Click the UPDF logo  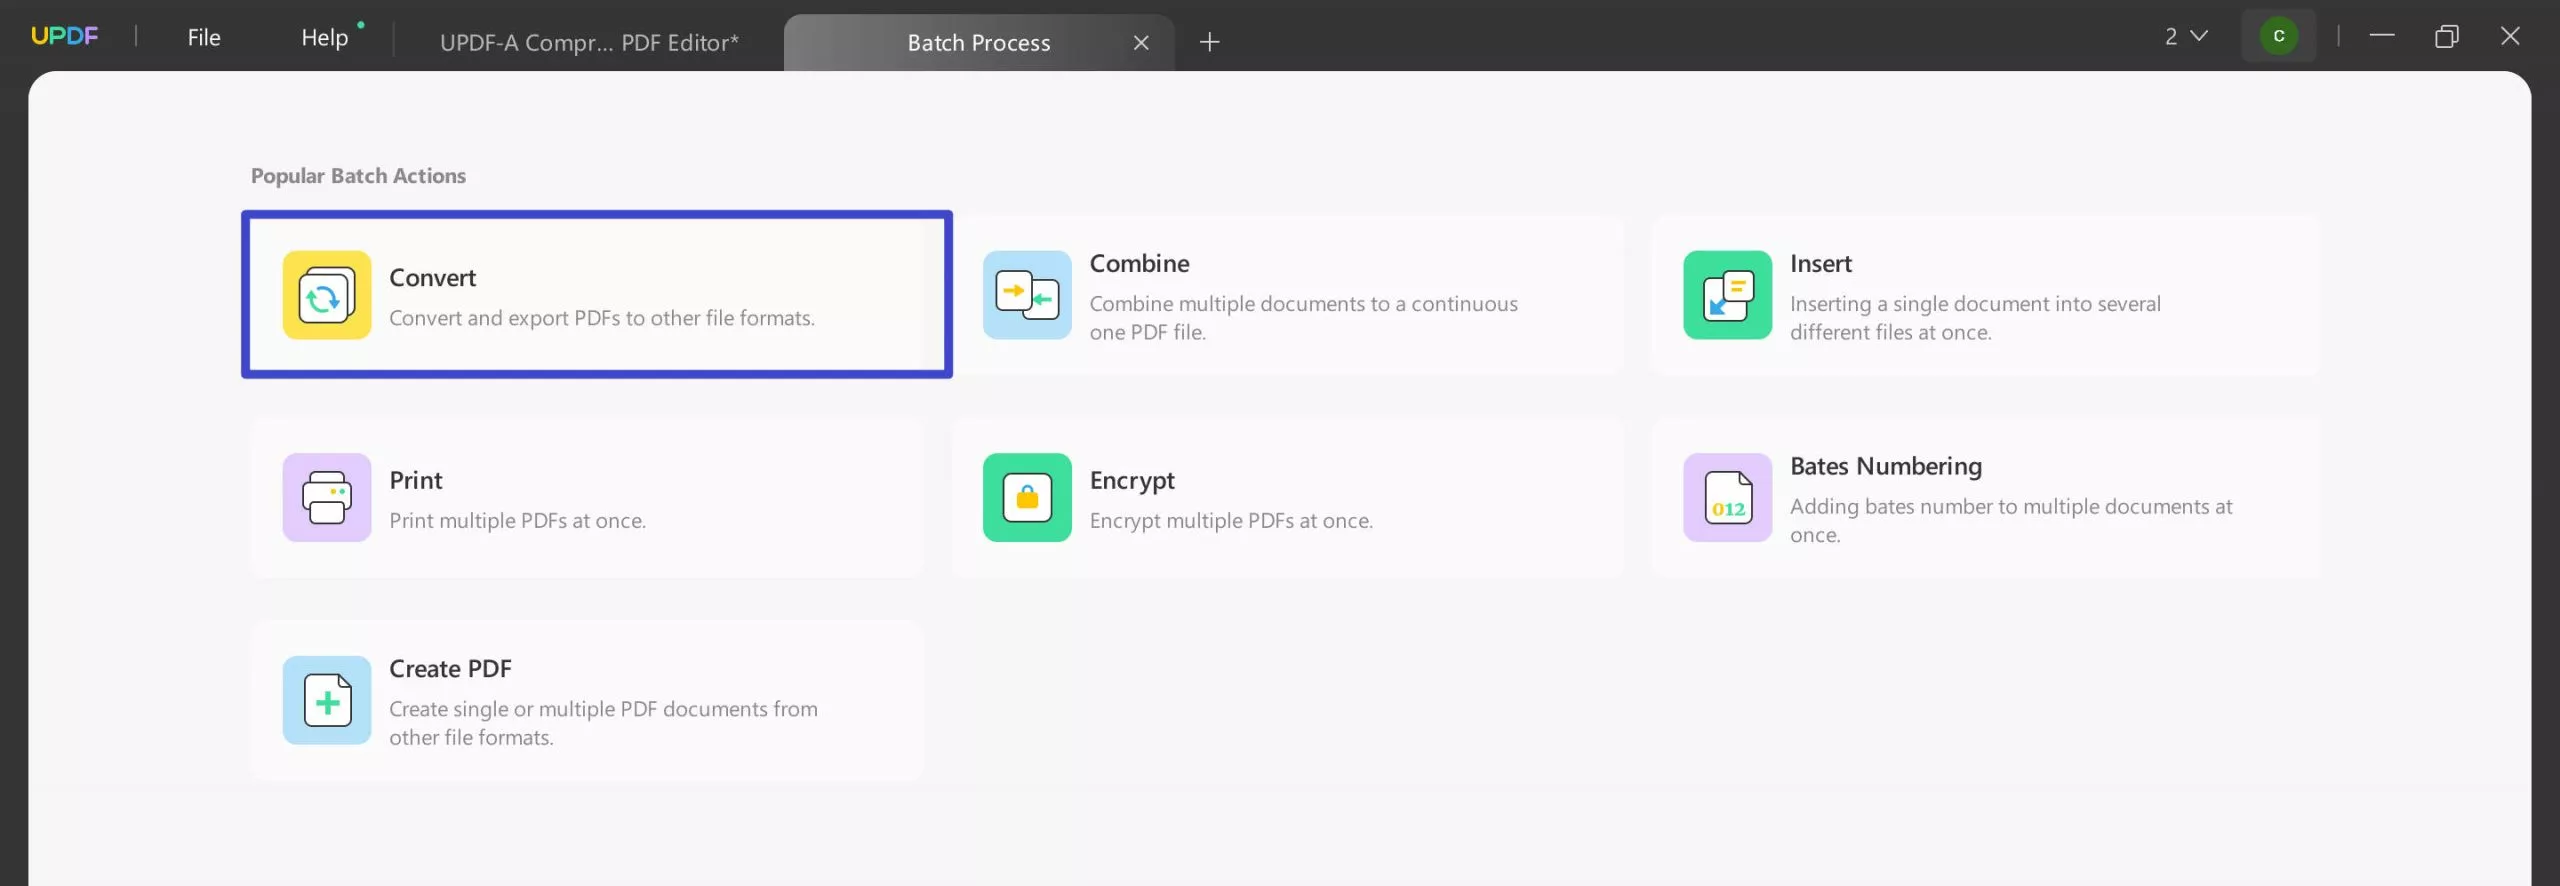(65, 36)
